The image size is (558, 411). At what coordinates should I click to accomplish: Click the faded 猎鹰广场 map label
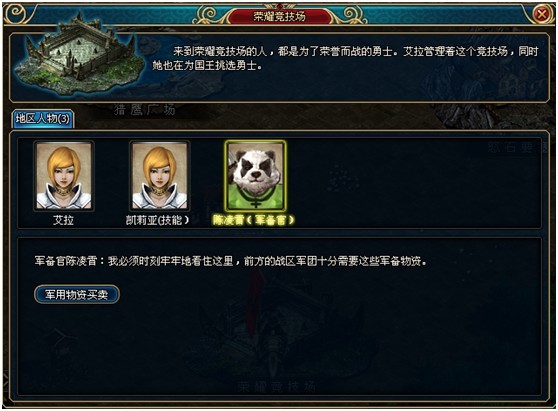coord(145,110)
